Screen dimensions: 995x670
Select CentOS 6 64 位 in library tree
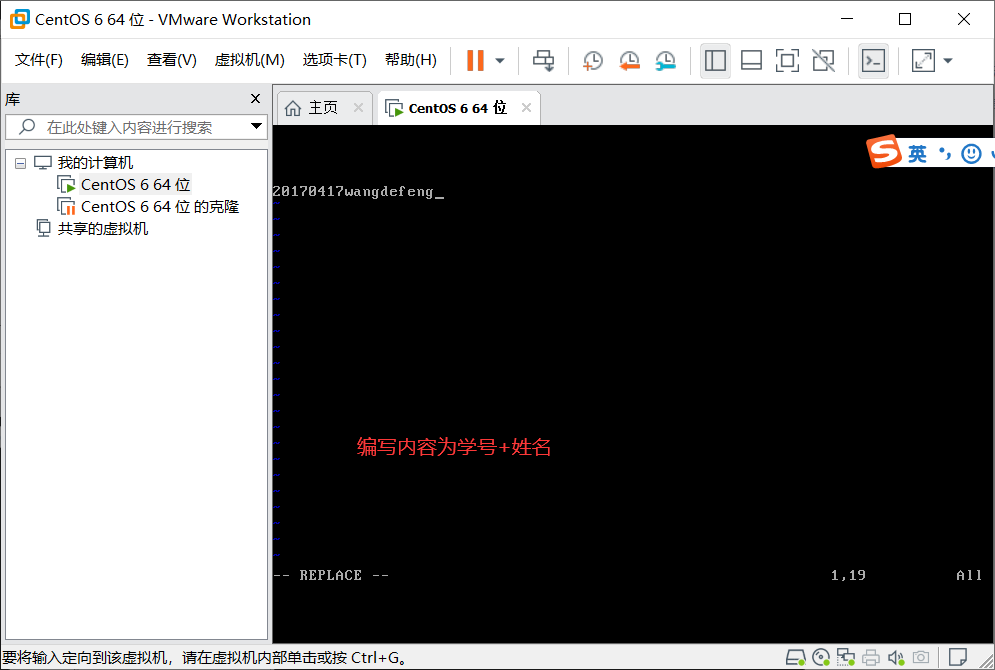coord(135,185)
